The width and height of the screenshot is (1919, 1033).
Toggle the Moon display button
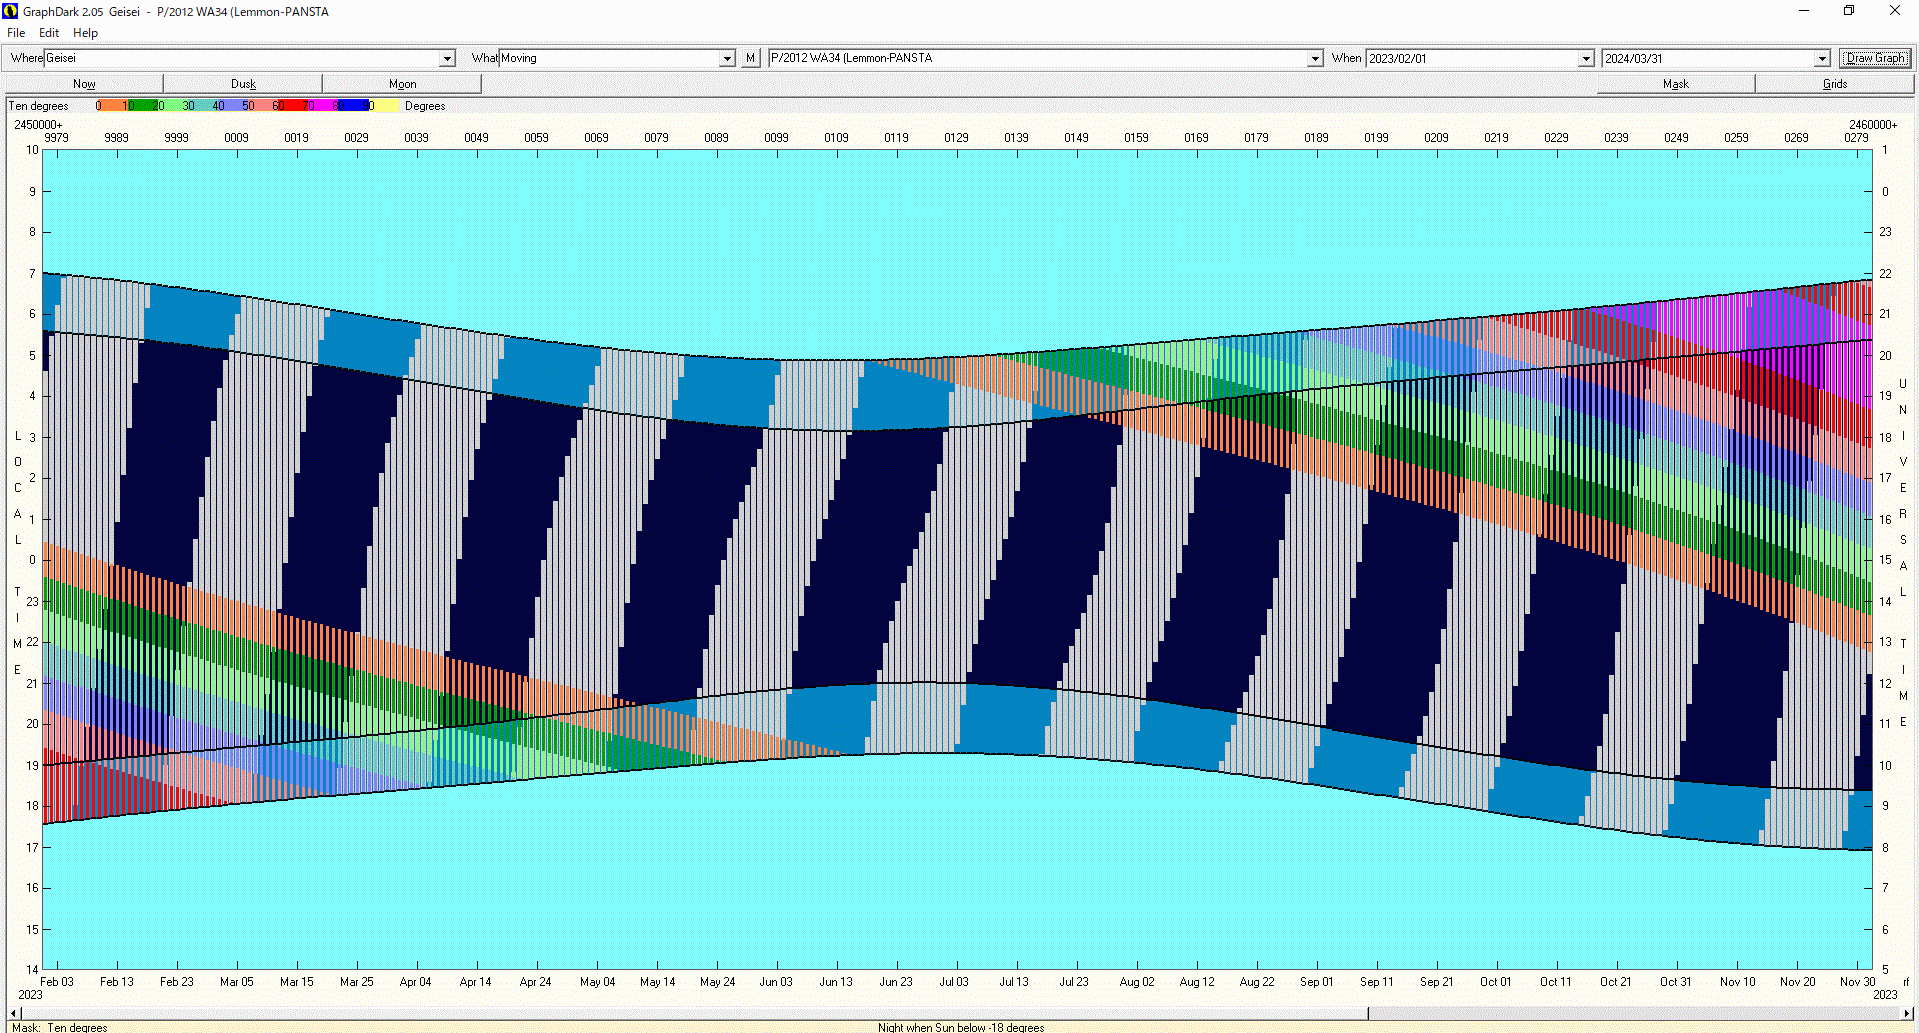(x=402, y=84)
